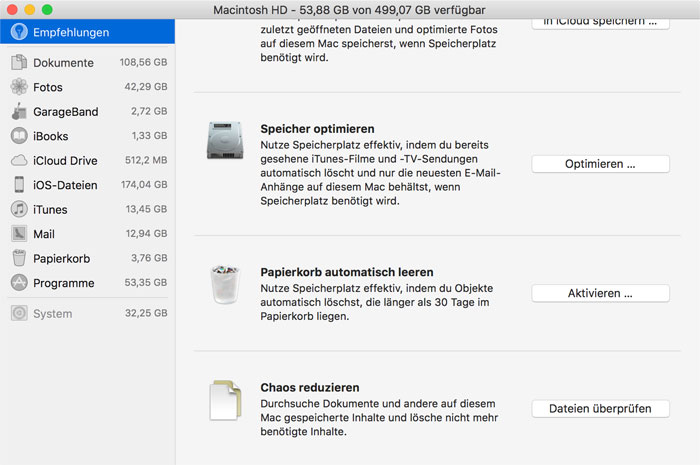Image resolution: width=700 pixels, height=465 pixels.
Task: Click the Speicher optimieren heading
Action: [317, 129]
